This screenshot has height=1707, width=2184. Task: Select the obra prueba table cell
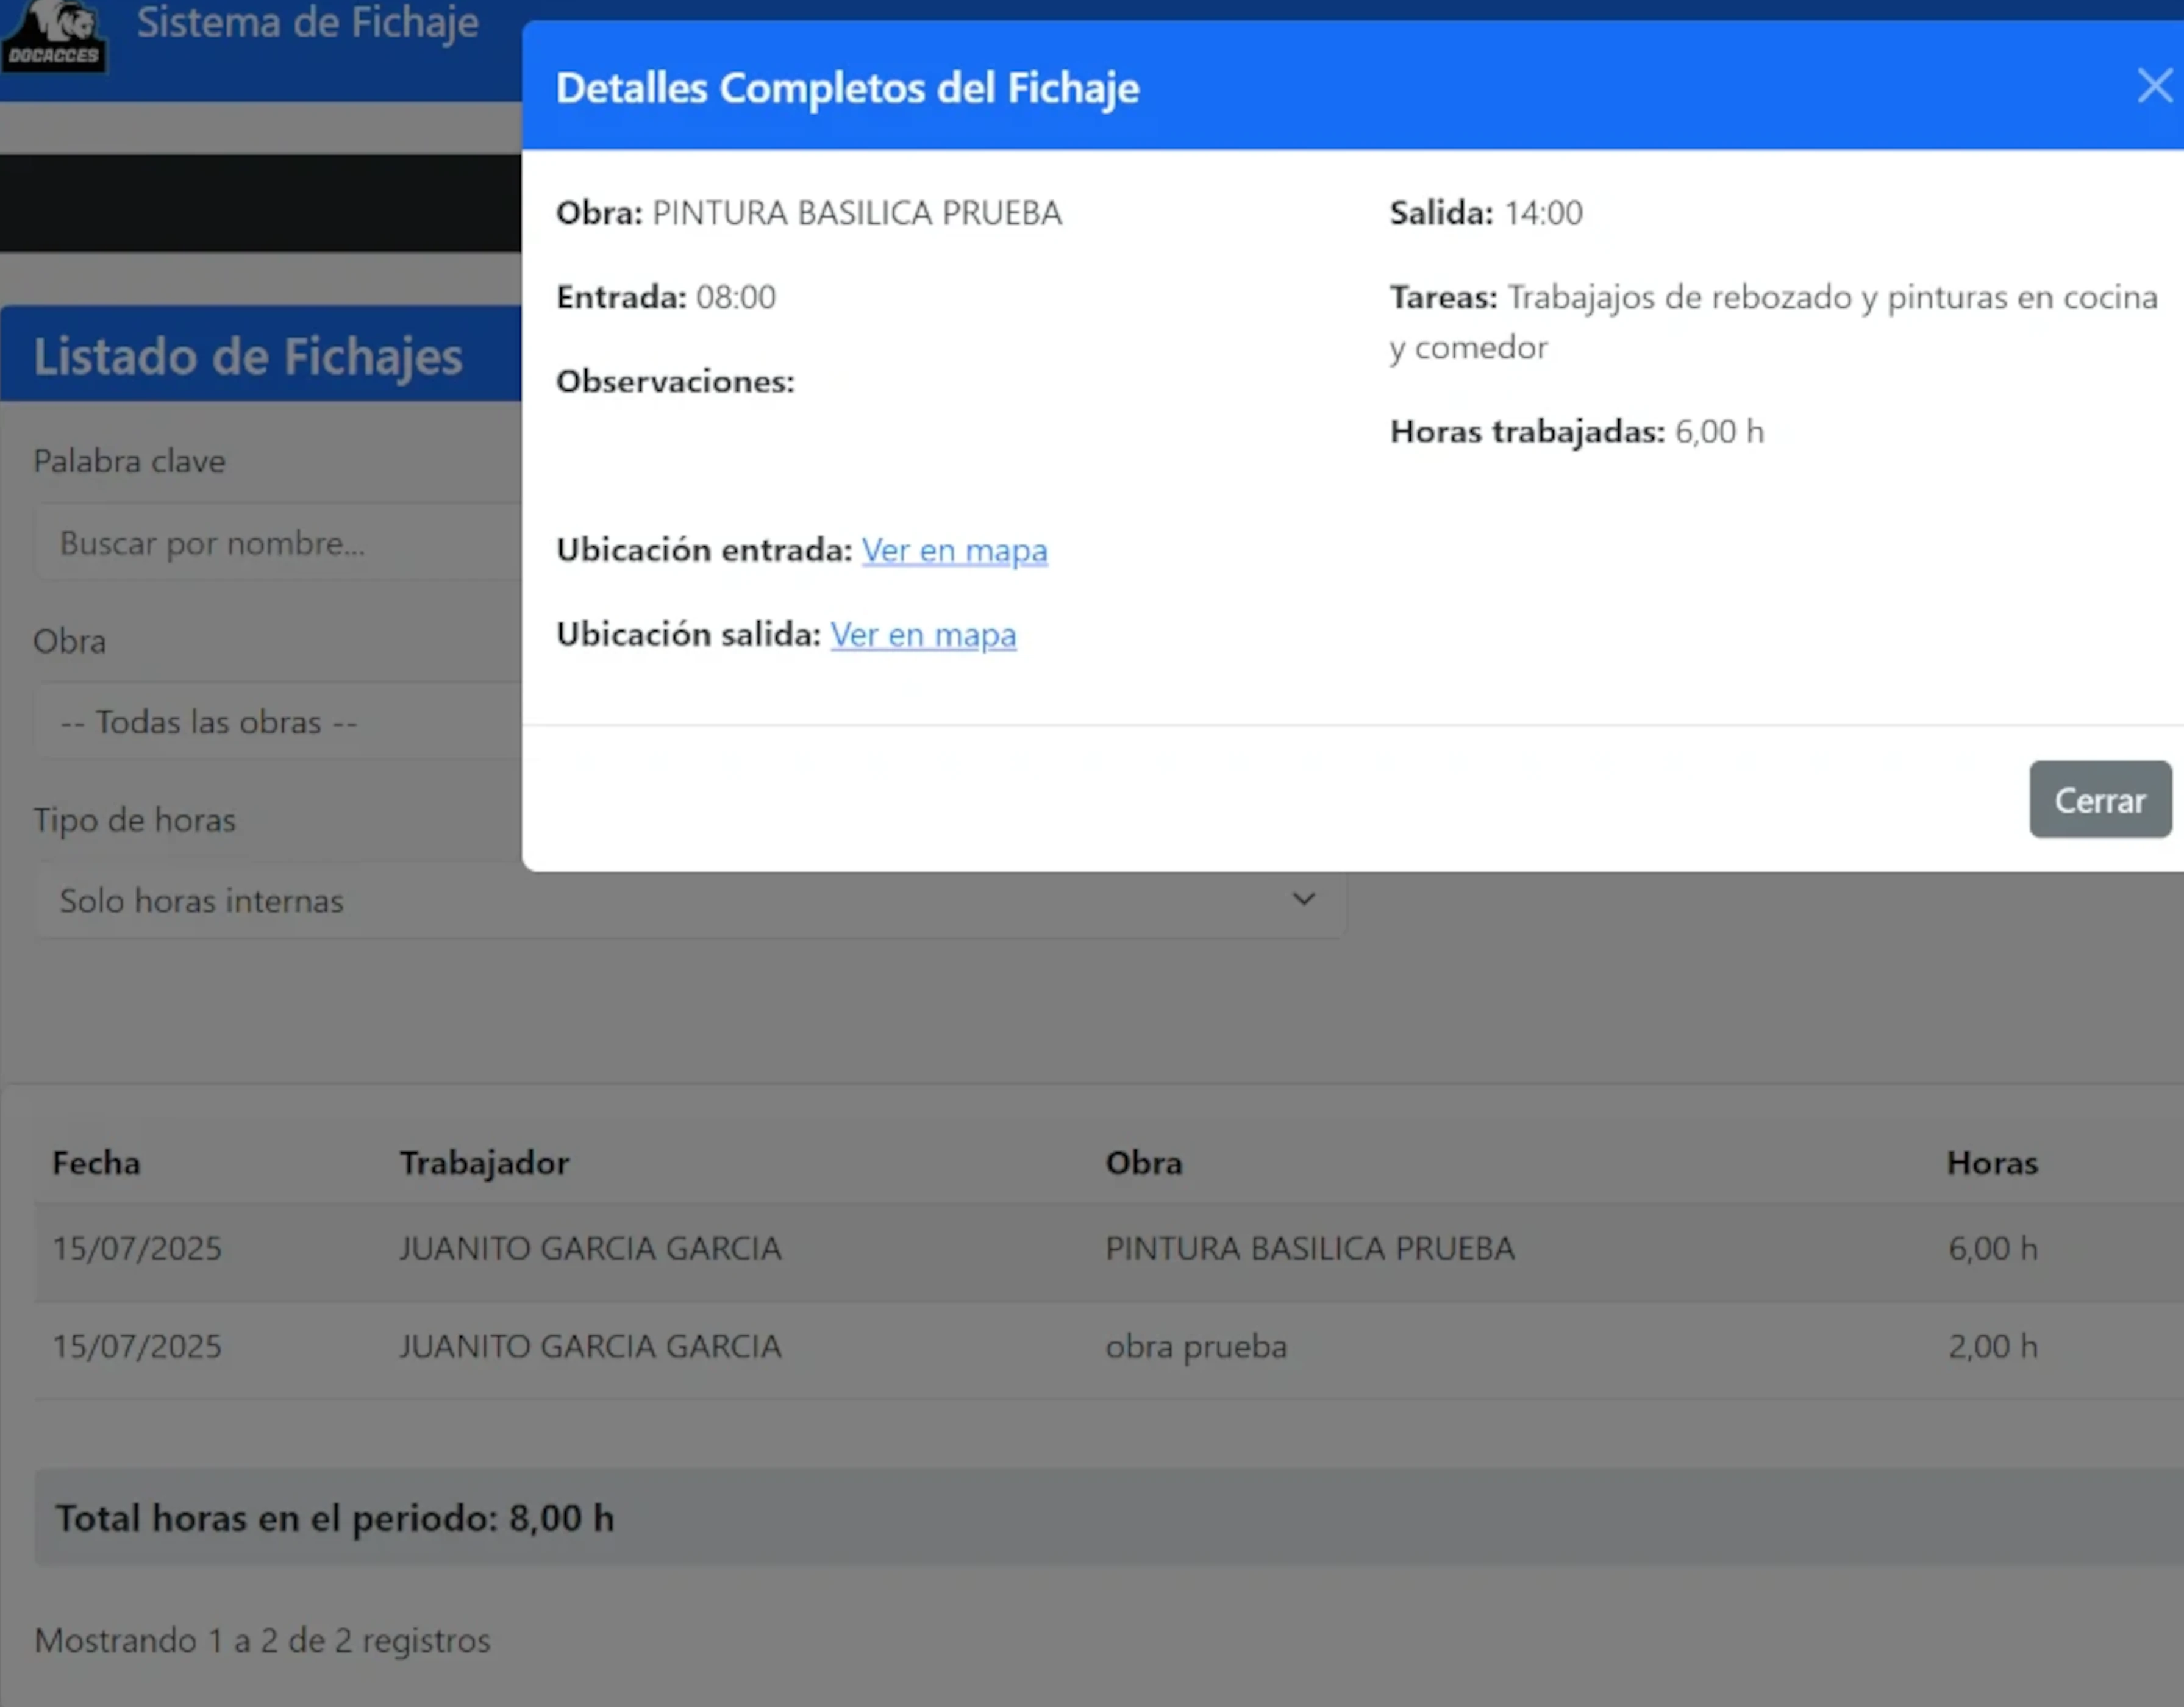[x=1196, y=1348]
